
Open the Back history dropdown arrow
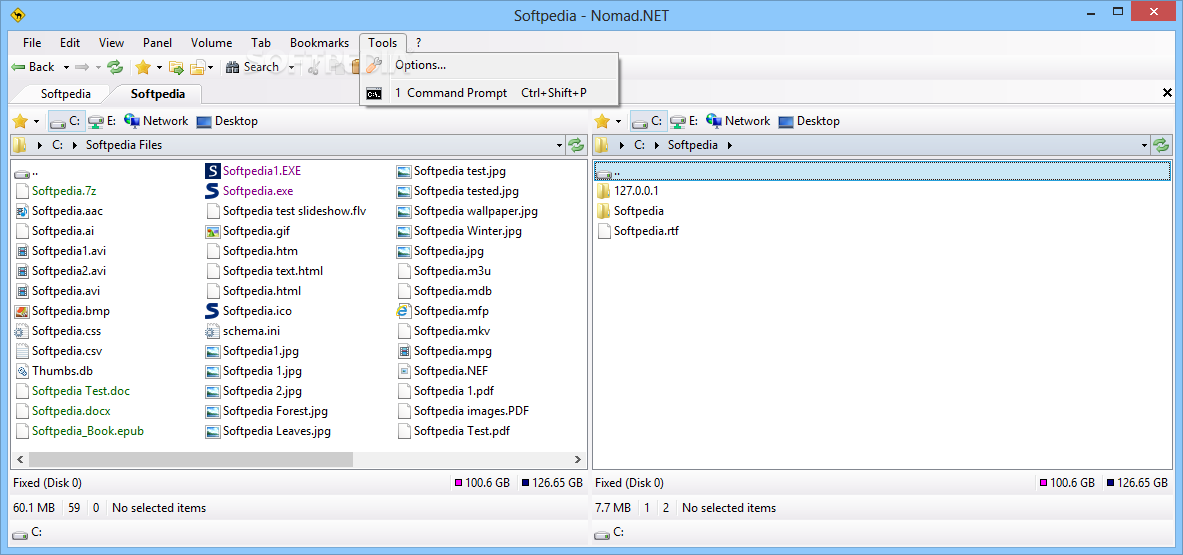point(66,67)
